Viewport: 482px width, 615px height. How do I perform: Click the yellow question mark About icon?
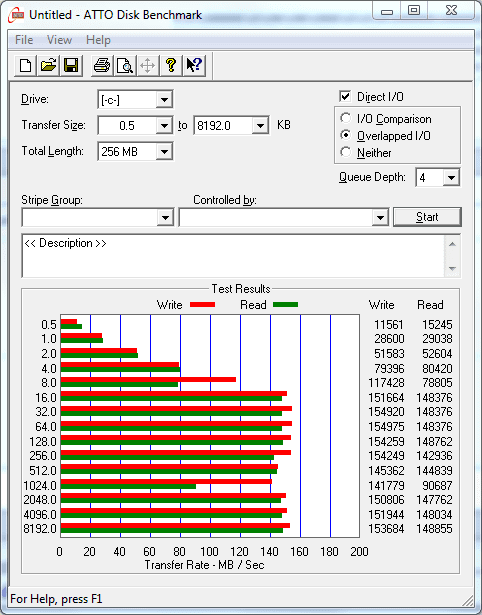171,65
